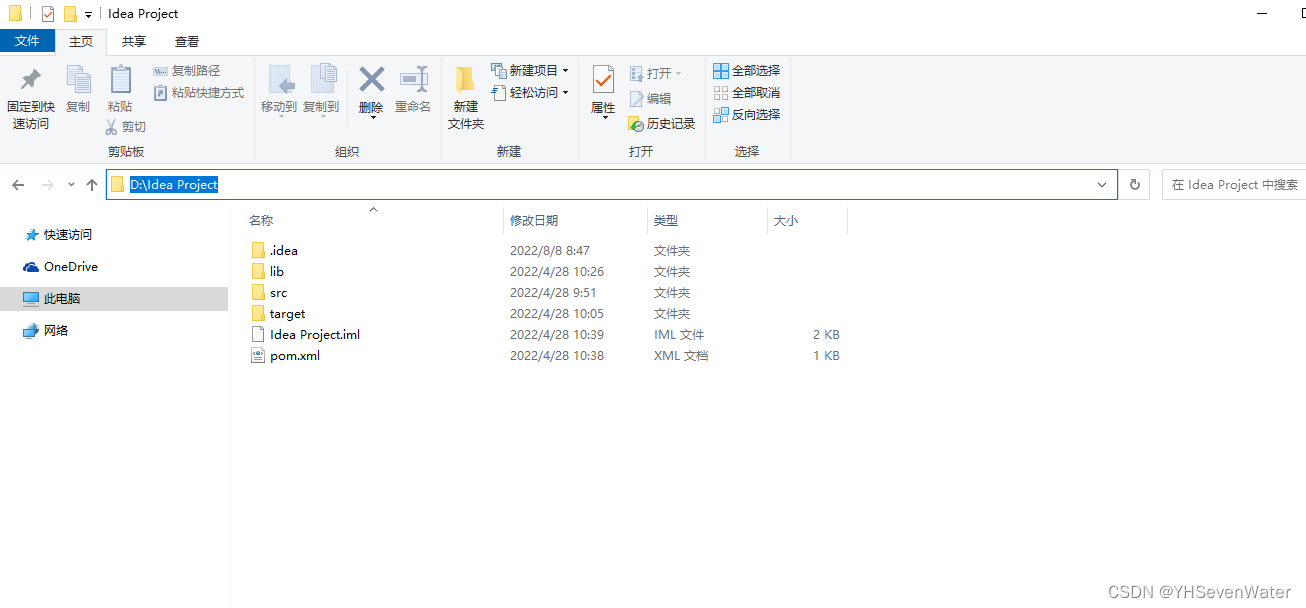
Task: Click the Paste (粘贴) icon
Action: tap(120, 85)
